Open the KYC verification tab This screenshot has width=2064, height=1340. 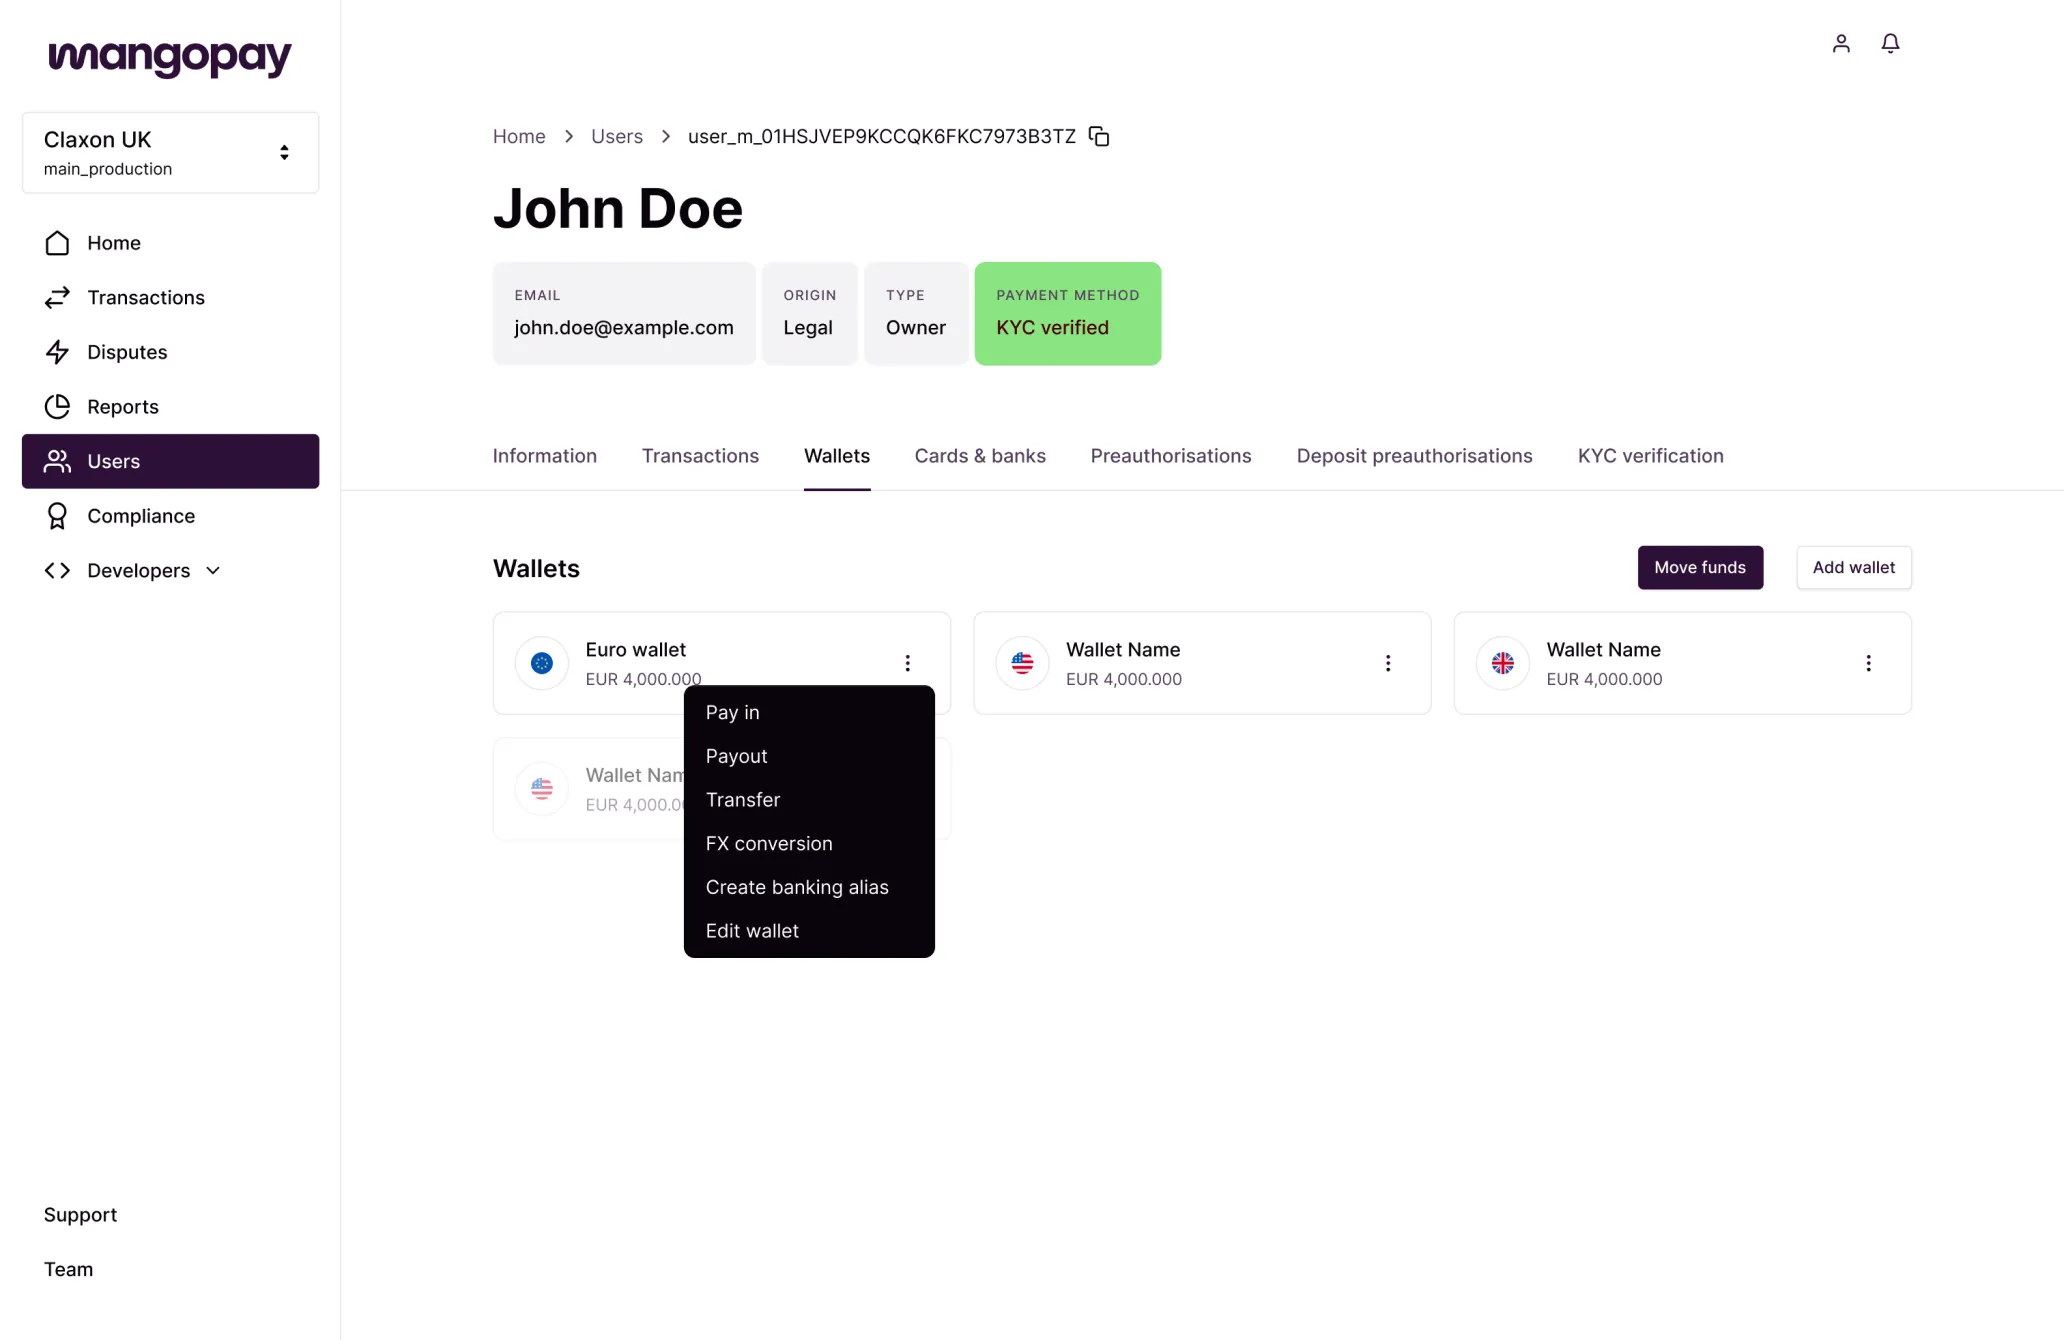click(1650, 456)
